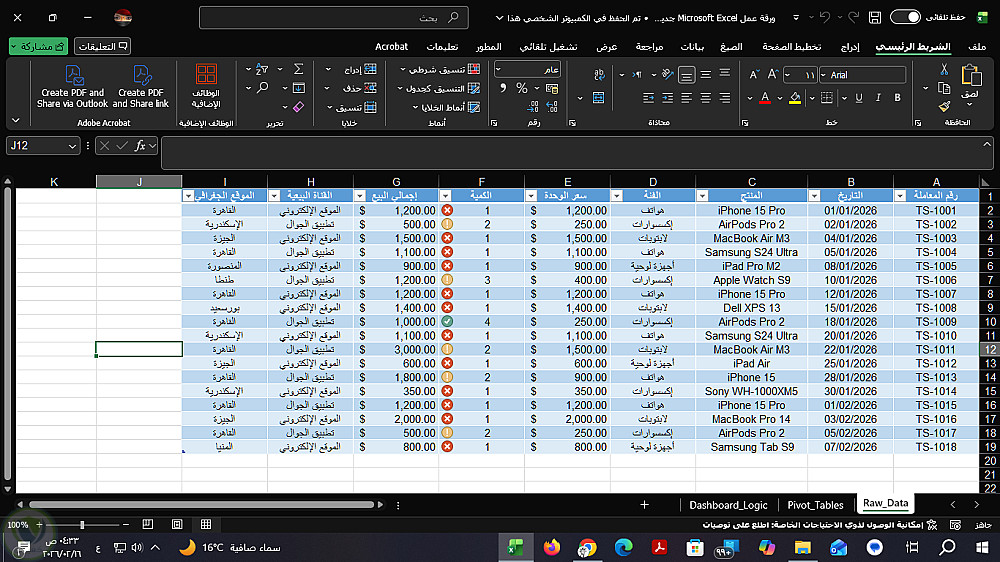Image resolution: width=1000 pixels, height=562 pixels.
Task: Open the تنسيق شرطي conditional formatting menu
Action: [441, 69]
